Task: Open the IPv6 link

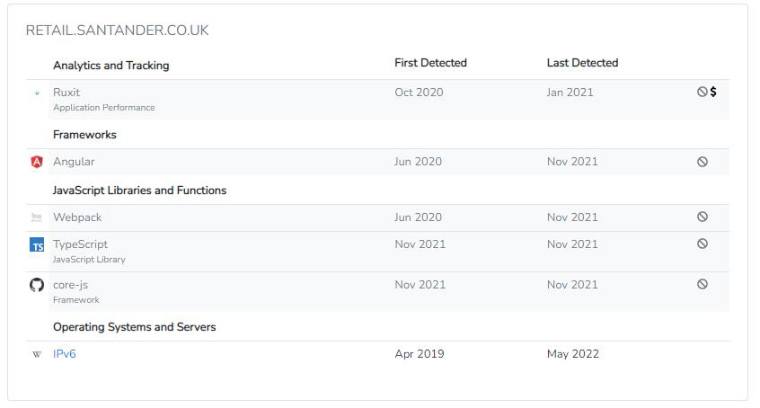Action: [x=64, y=354]
